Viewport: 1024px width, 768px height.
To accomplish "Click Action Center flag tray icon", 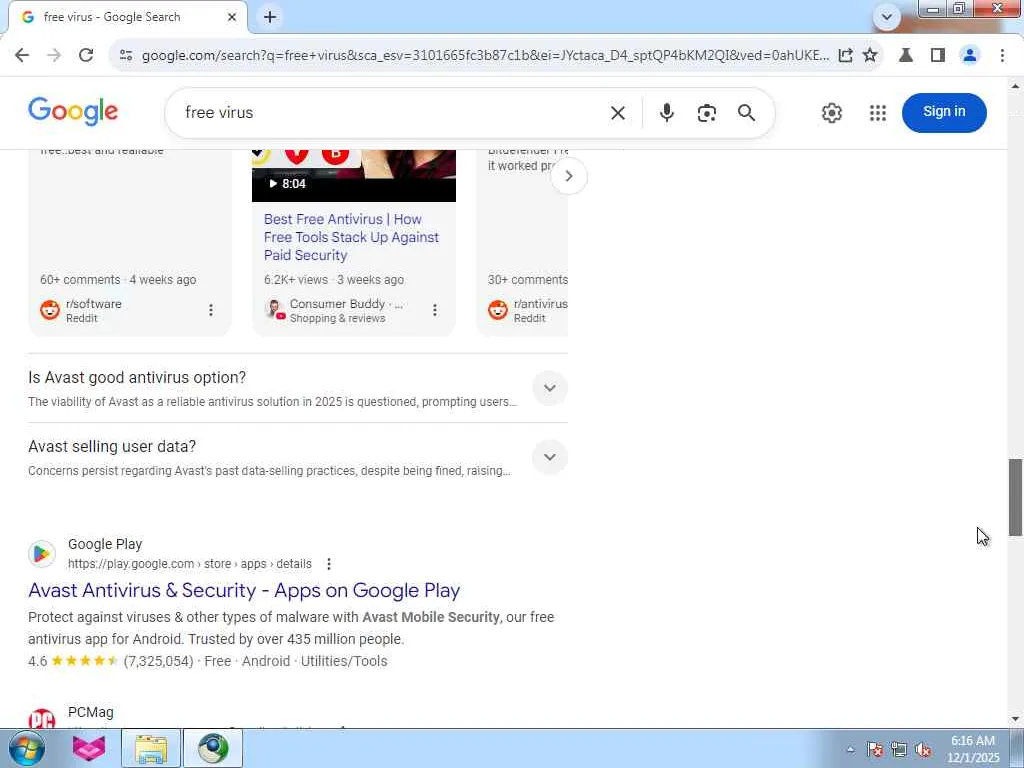I will pos(874,750).
